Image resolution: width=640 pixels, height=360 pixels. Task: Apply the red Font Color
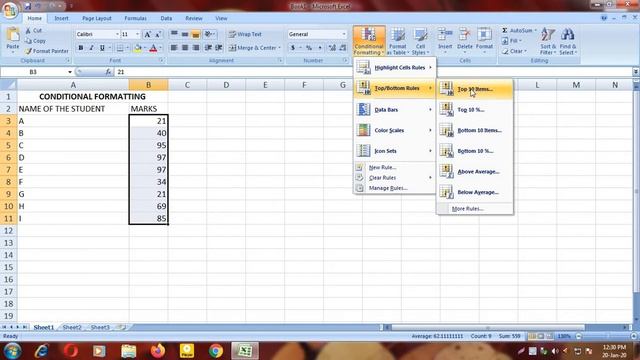(153, 48)
